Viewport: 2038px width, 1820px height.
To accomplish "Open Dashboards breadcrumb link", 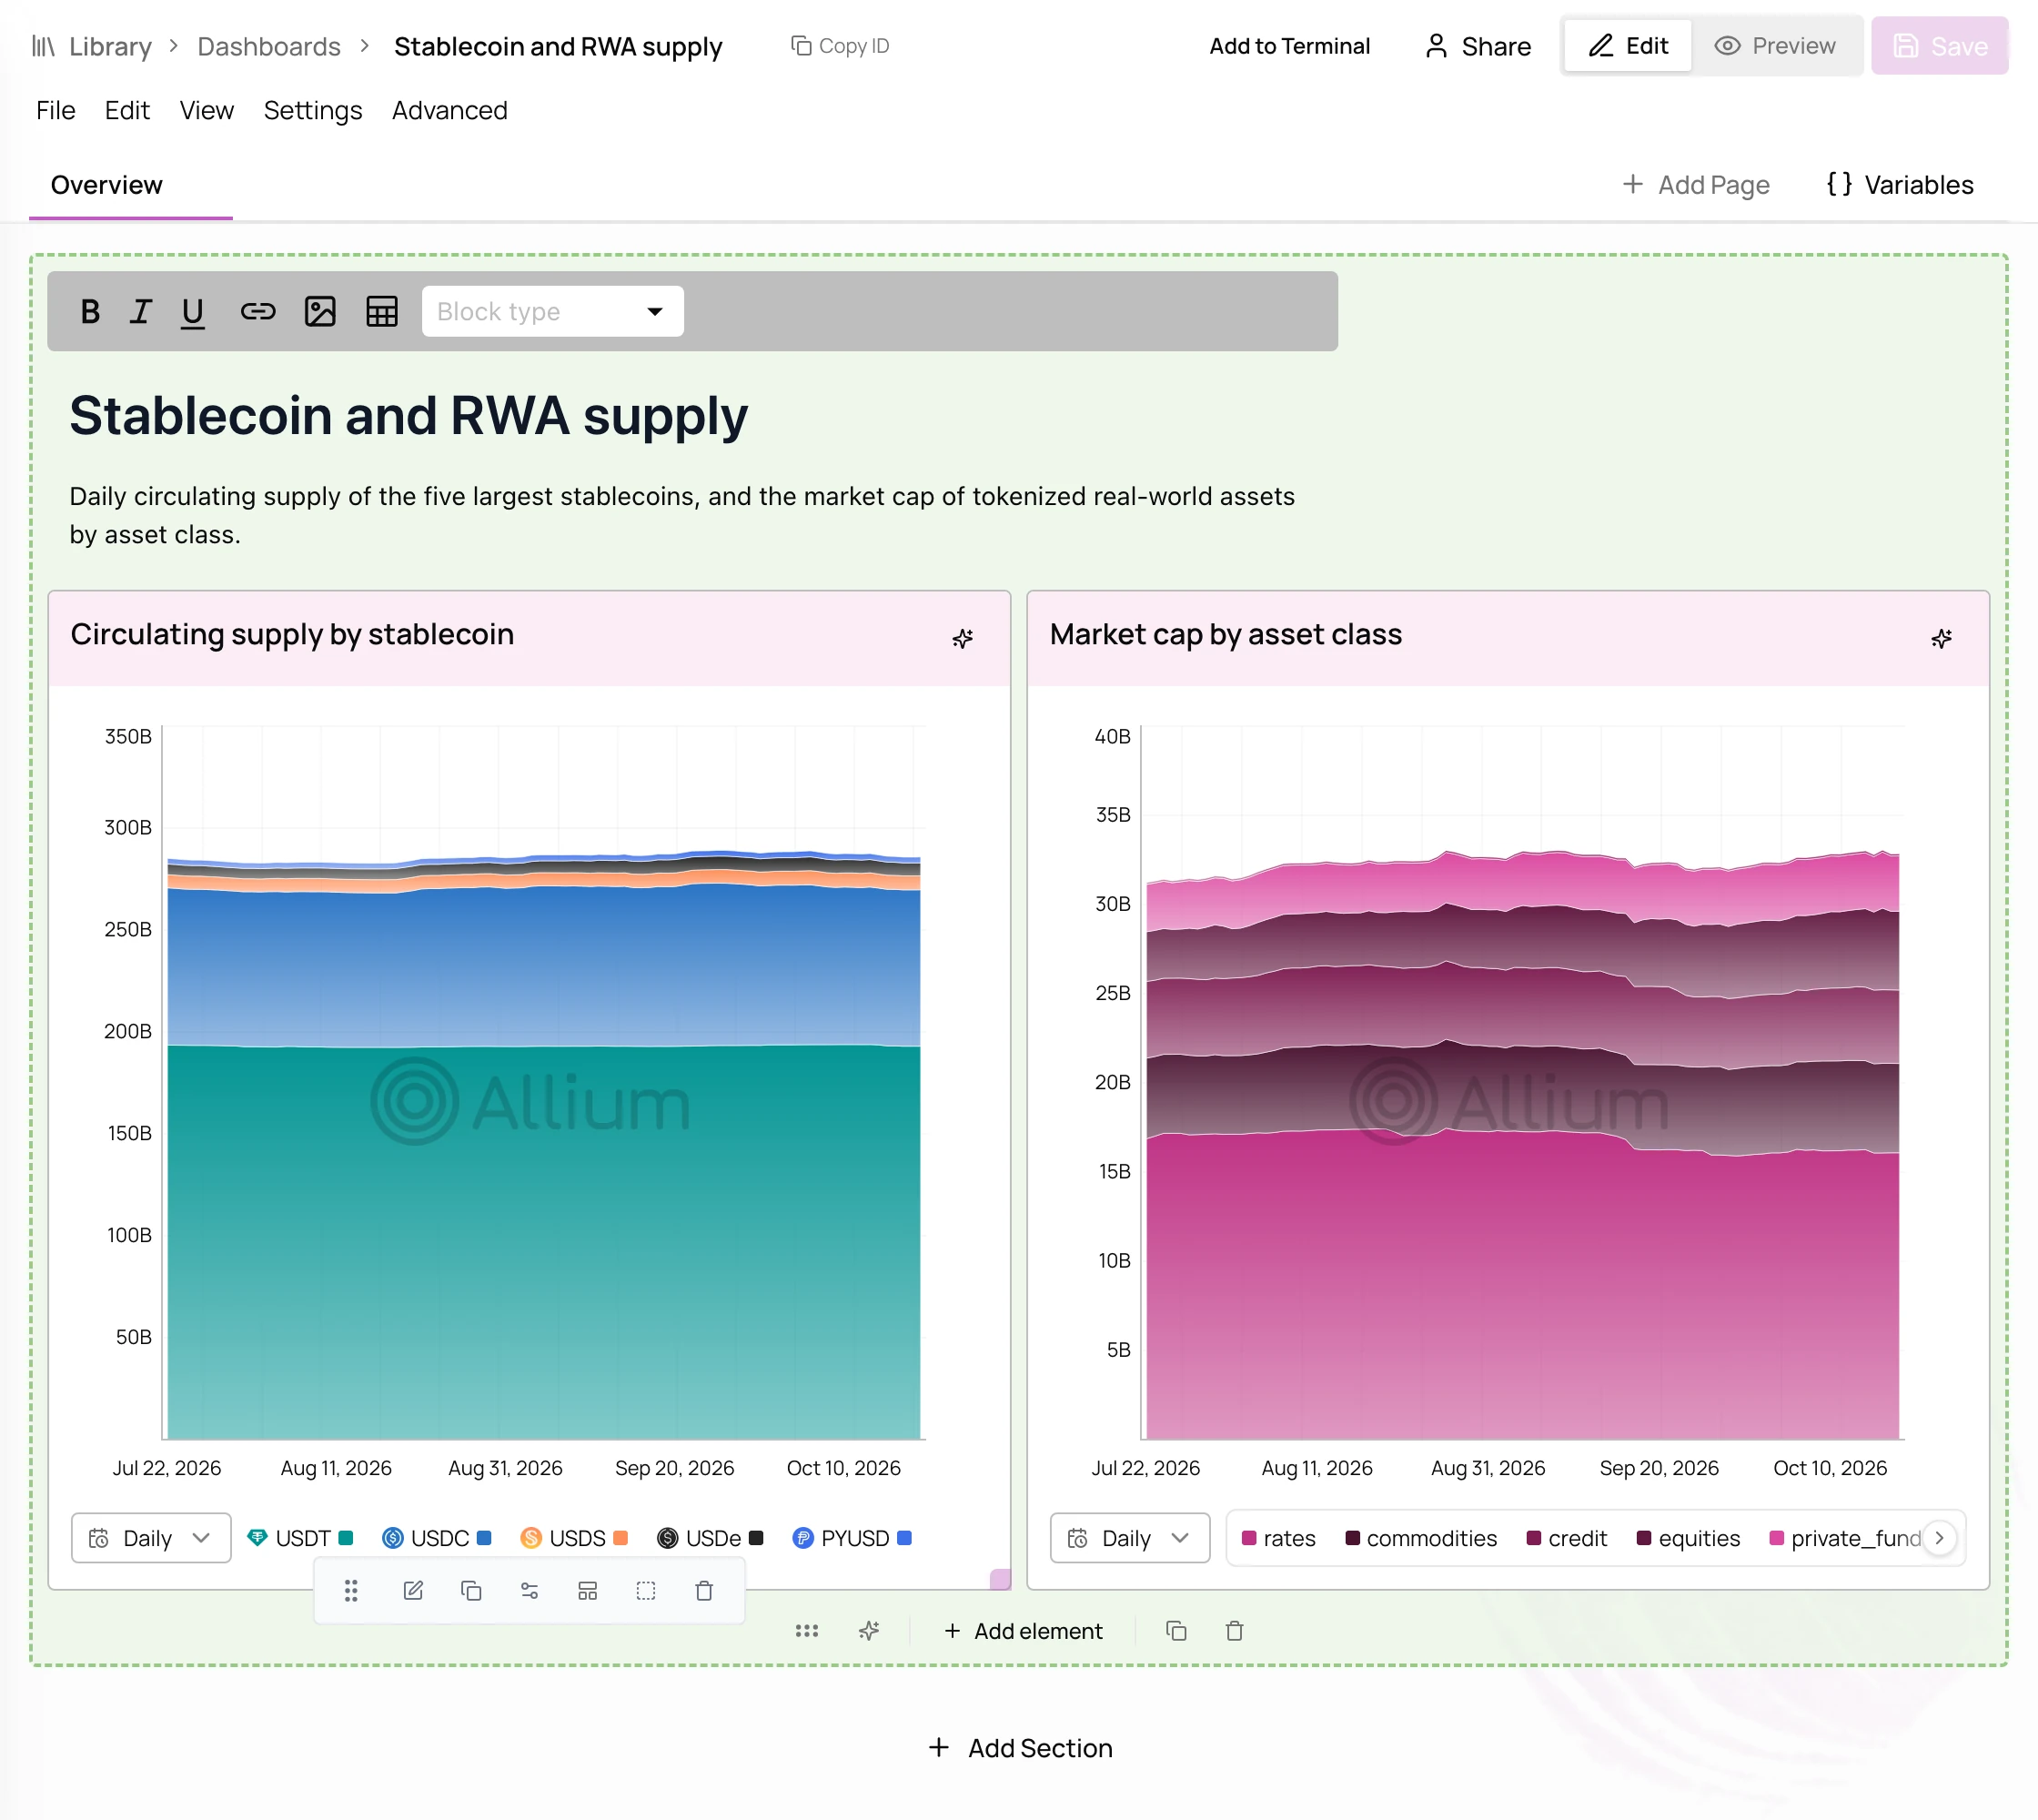I will coord(269,46).
